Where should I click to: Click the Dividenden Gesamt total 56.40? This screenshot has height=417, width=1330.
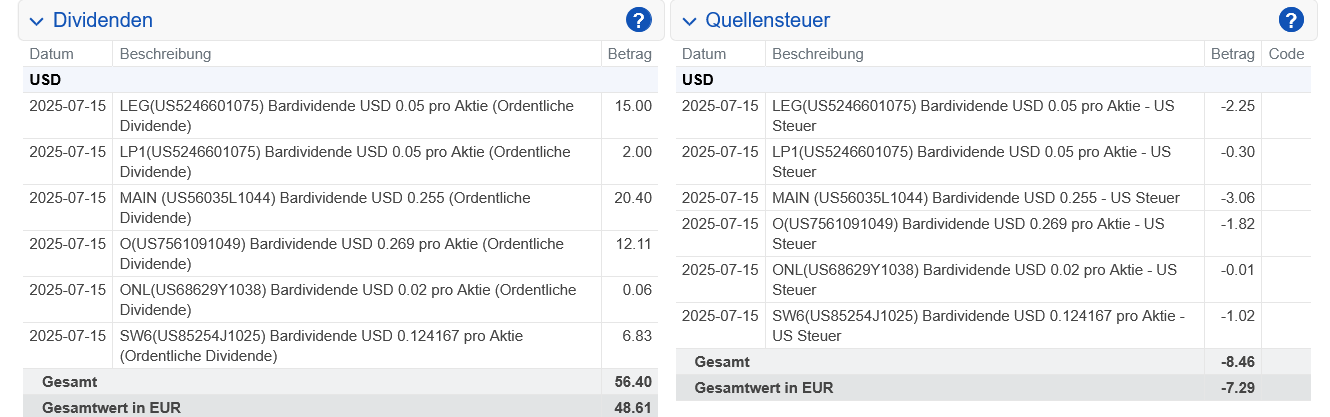pyautogui.click(x=635, y=382)
